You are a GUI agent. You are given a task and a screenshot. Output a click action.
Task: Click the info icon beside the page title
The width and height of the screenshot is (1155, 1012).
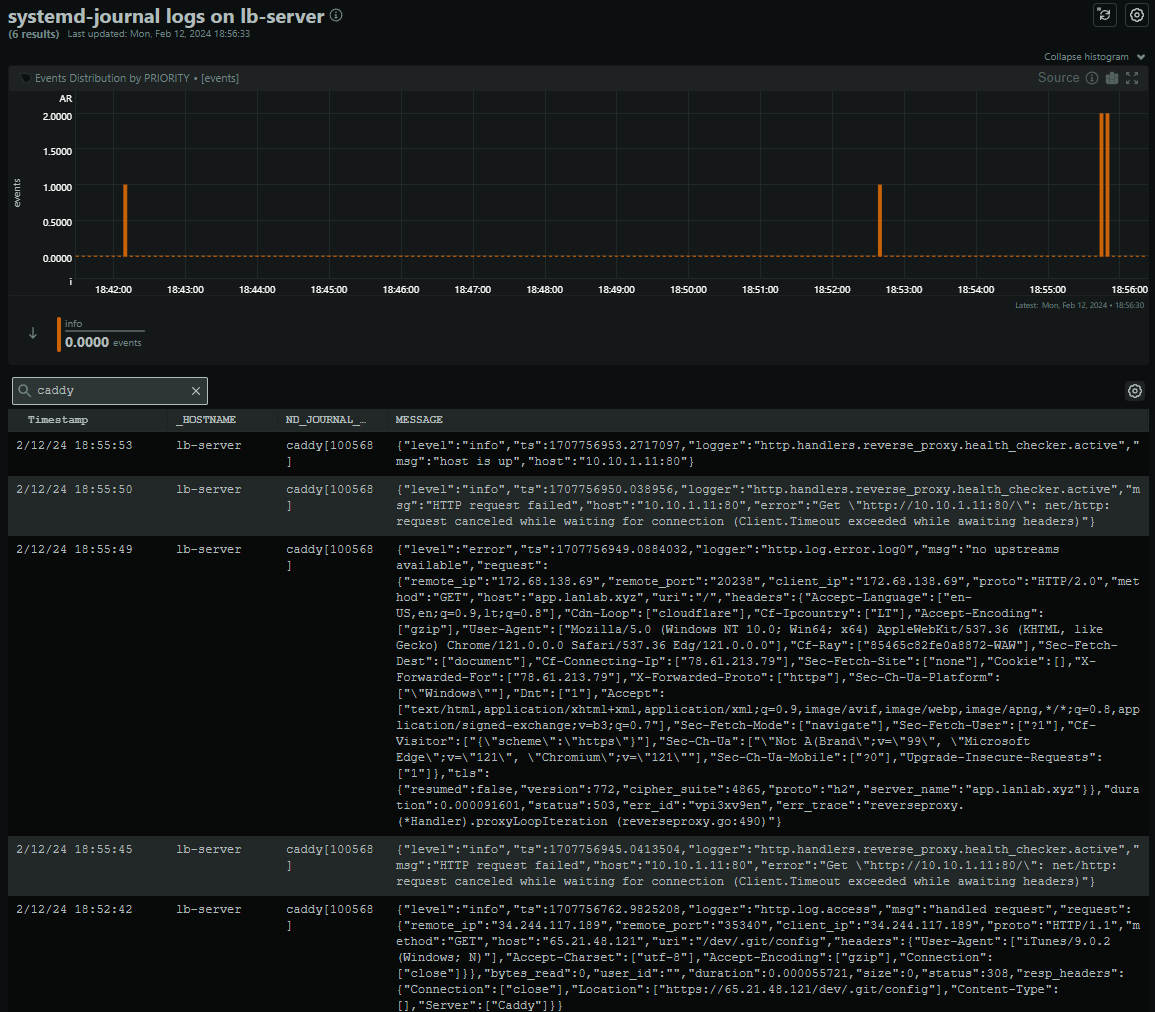336,15
